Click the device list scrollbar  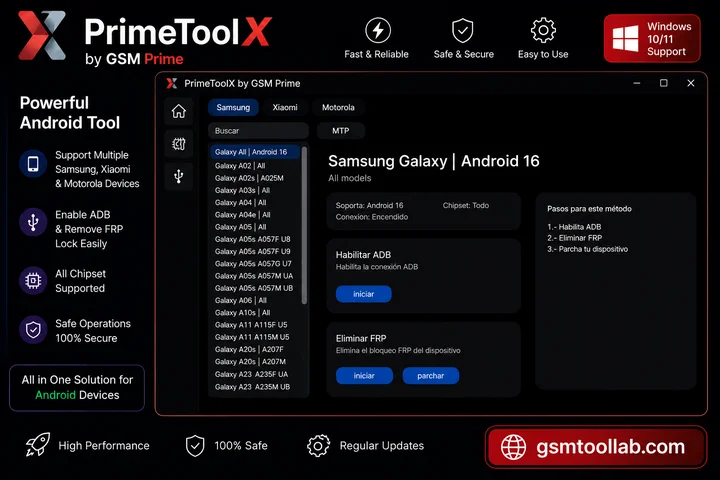pos(304,225)
